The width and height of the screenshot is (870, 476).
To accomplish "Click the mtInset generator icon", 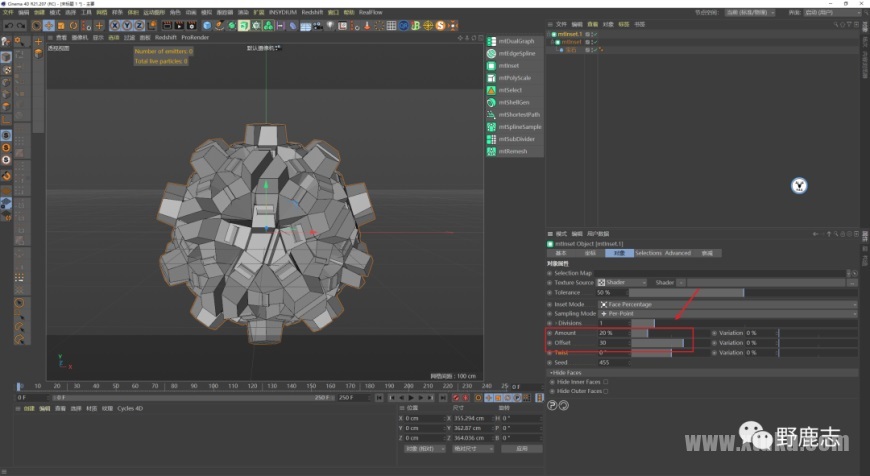I will click(x=491, y=65).
